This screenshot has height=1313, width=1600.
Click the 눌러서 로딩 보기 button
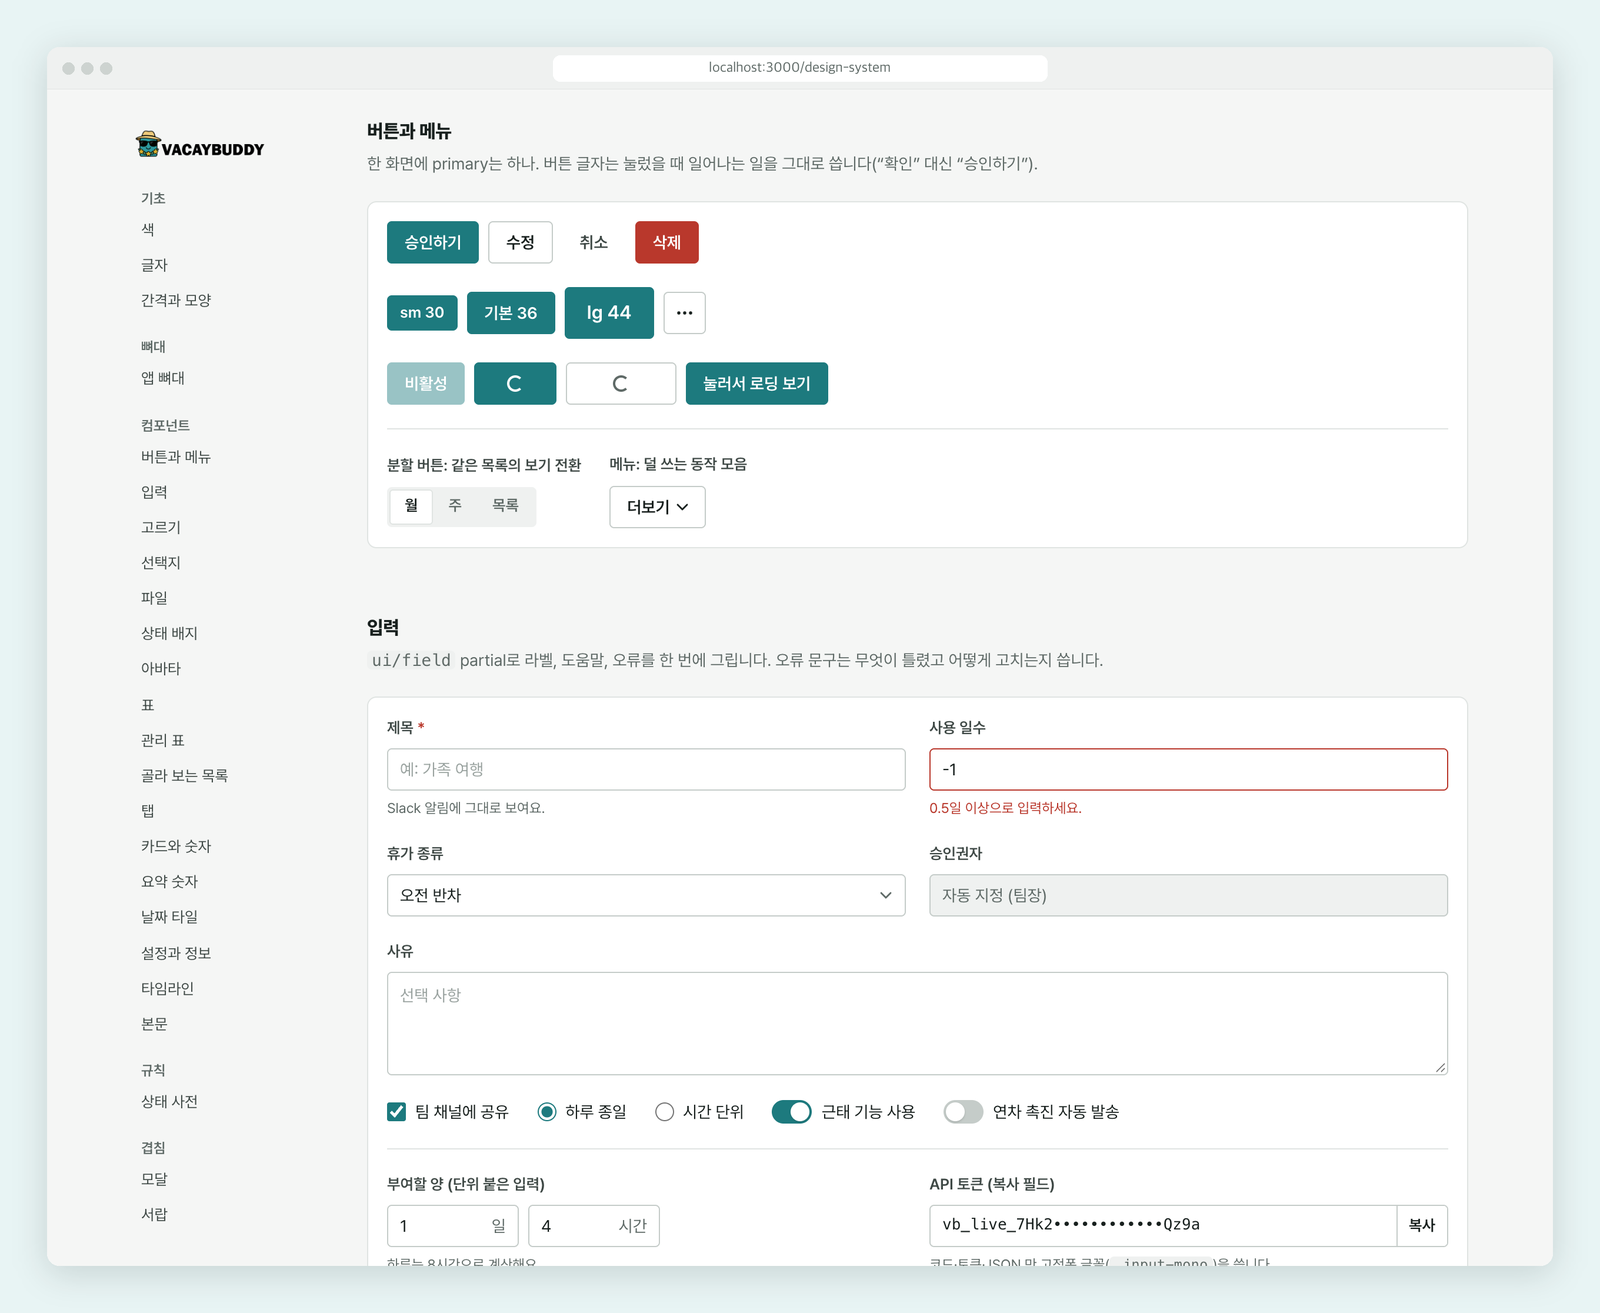tap(757, 383)
